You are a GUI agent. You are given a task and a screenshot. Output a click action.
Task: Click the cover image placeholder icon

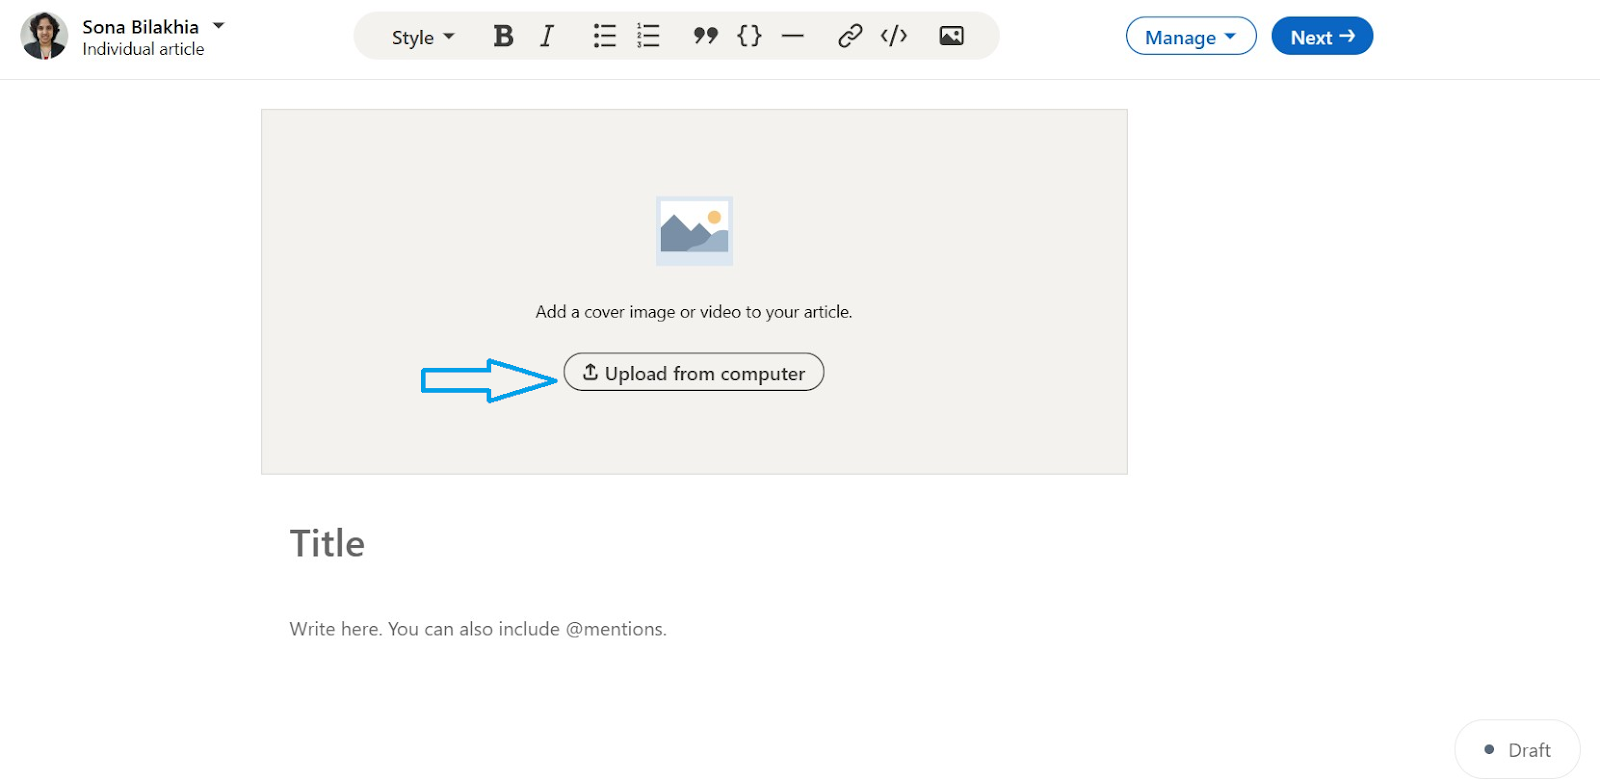694,231
